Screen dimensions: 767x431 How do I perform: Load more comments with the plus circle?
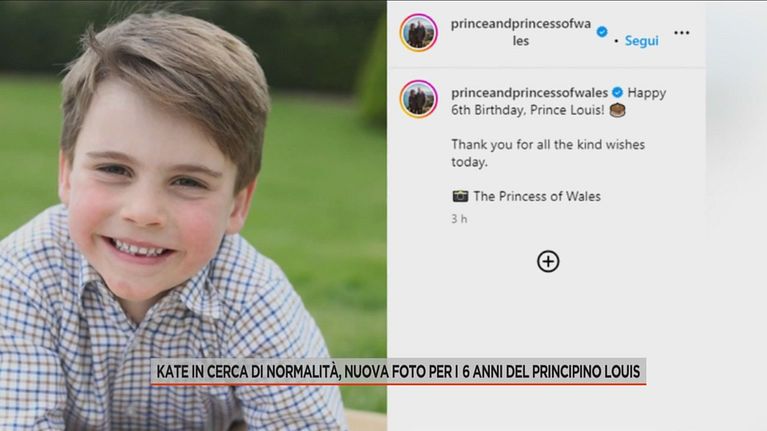point(548,261)
